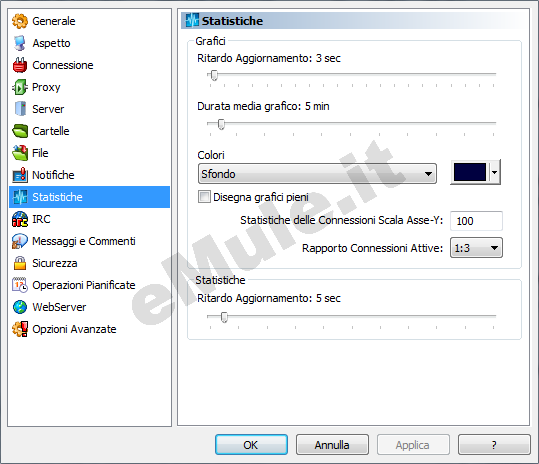The width and height of the screenshot is (539, 464).
Task: Open Rapporto Connessioni Attive 1:3 dropdown
Action: (x=476, y=248)
